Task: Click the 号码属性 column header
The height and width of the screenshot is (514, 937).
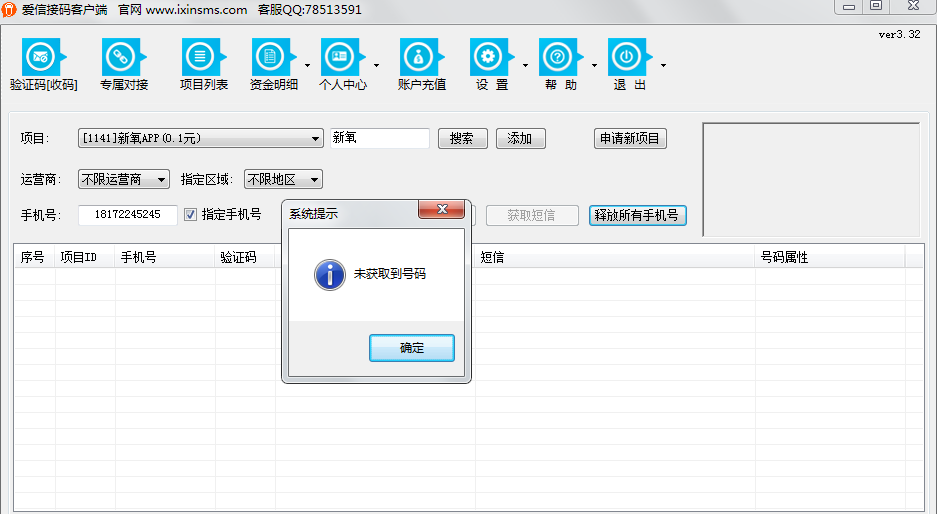Action: coord(829,257)
